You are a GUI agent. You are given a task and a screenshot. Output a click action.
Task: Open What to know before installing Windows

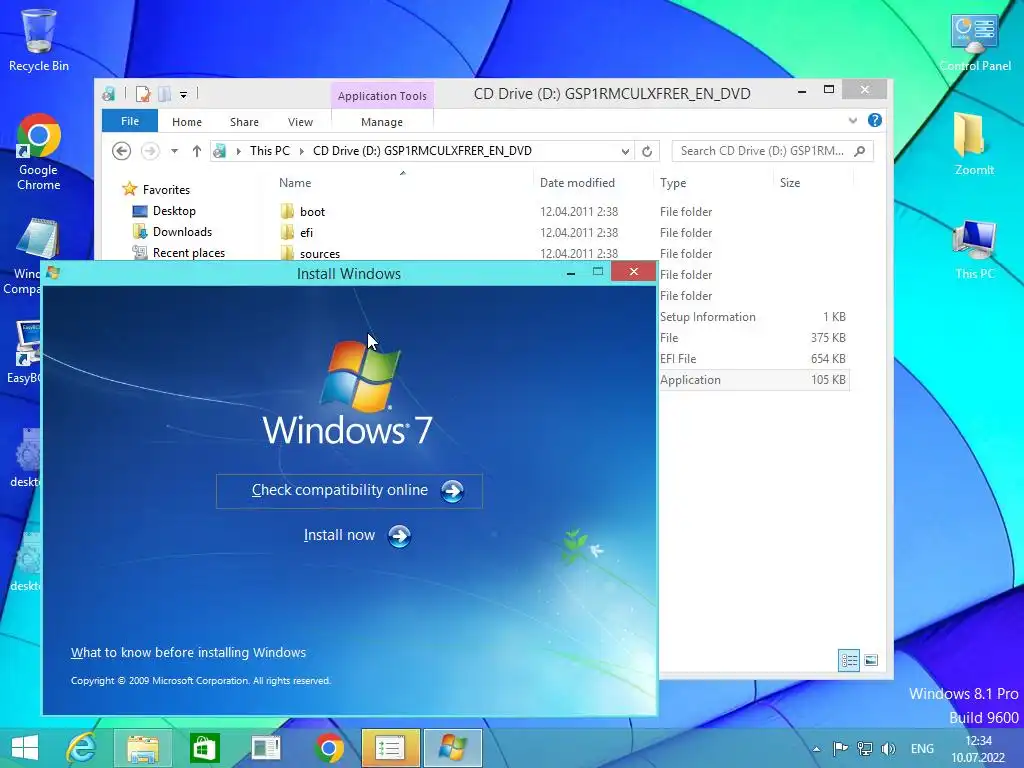click(188, 652)
